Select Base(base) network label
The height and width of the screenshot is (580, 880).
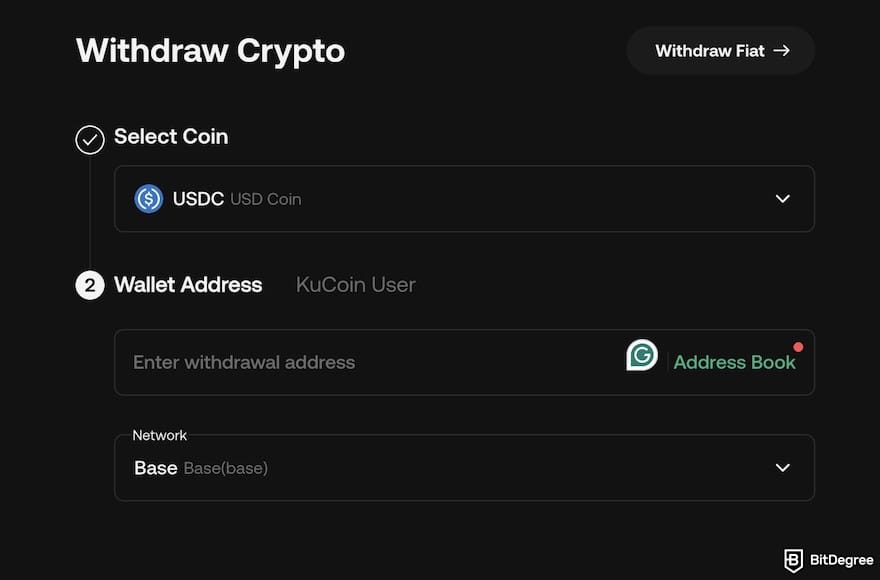(226, 467)
